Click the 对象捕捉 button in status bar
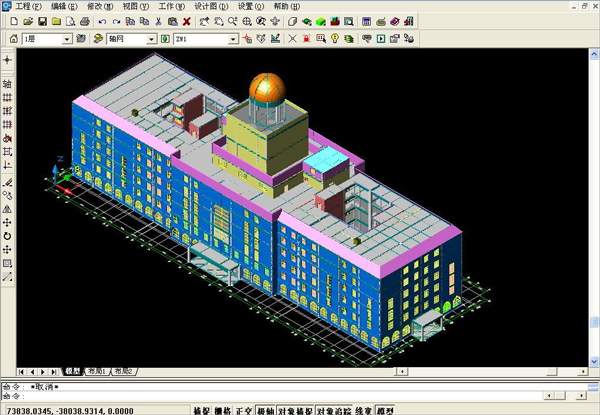The image size is (600, 415). [x=296, y=410]
